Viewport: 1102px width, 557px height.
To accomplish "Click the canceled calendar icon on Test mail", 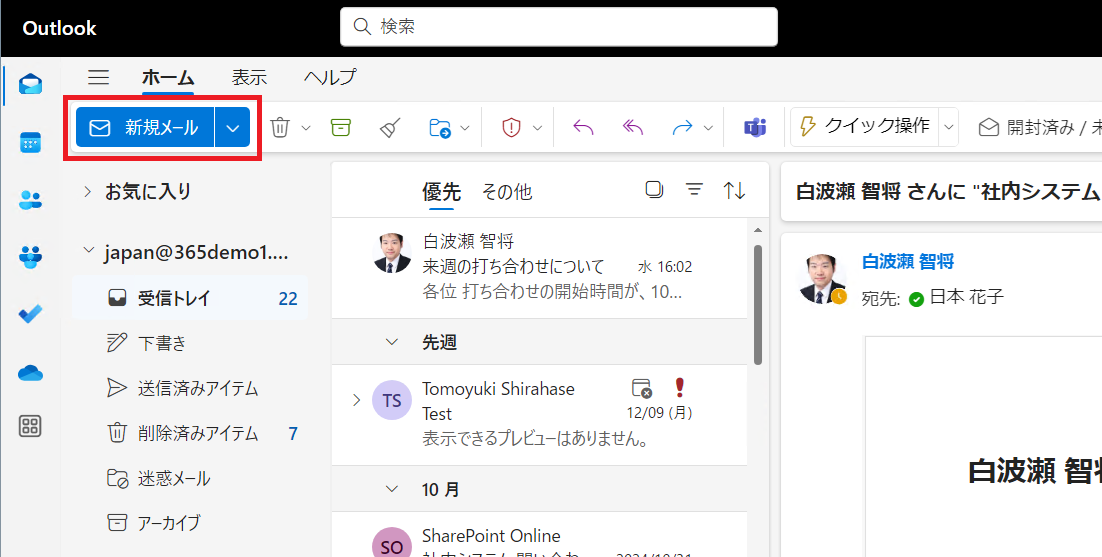I will click(642, 388).
